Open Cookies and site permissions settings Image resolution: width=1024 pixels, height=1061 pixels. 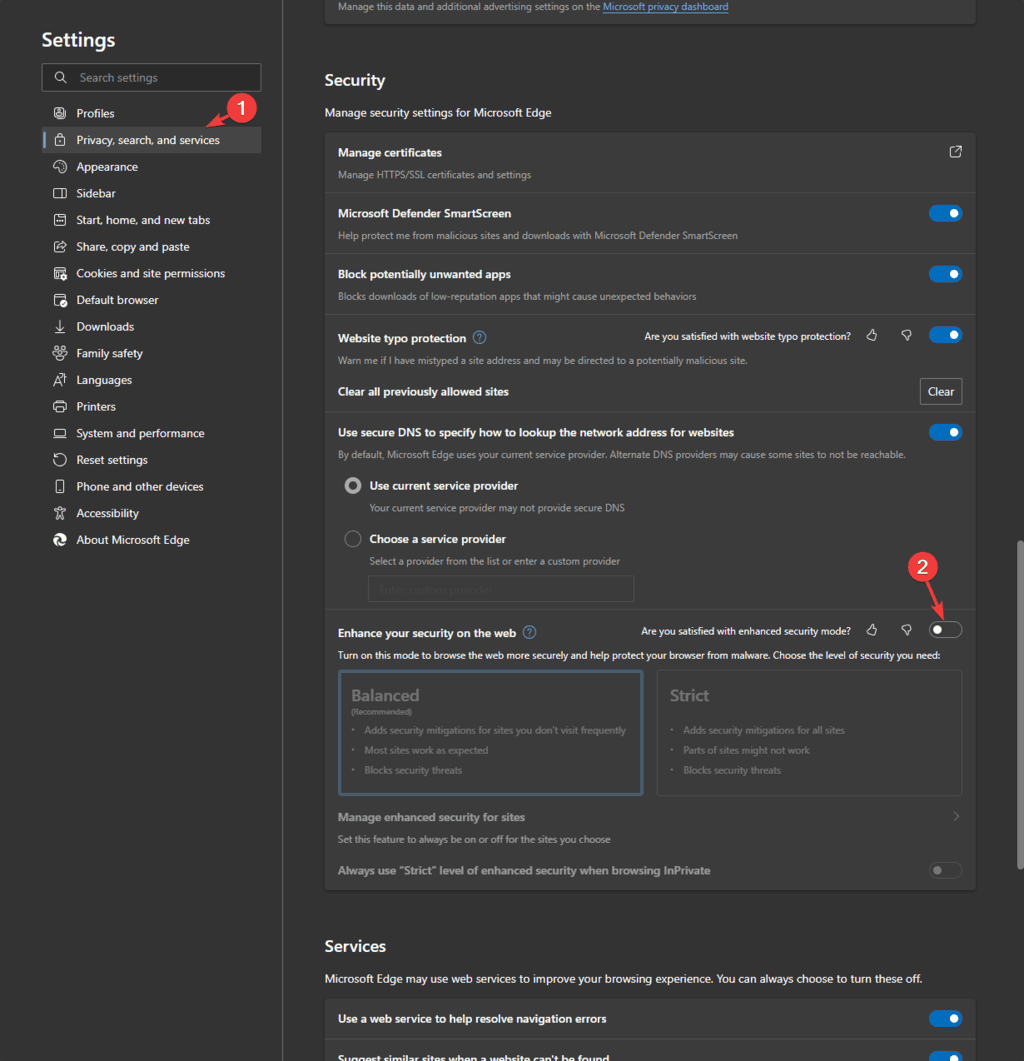click(x=152, y=273)
